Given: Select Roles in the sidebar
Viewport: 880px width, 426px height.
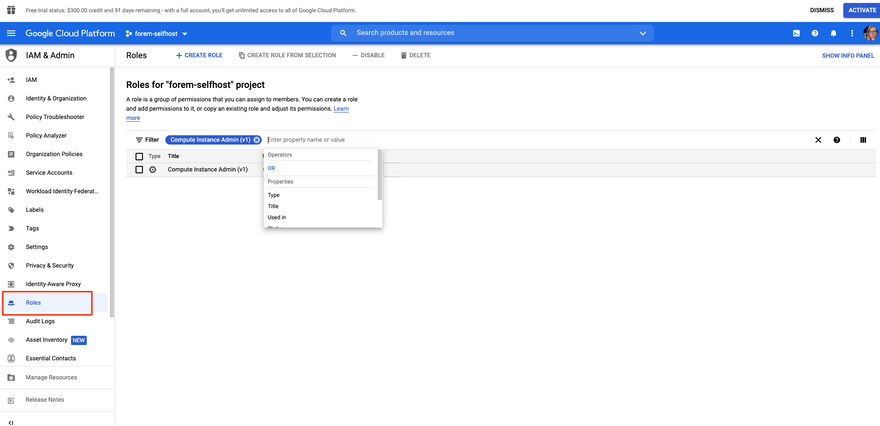Looking at the screenshot, I should coord(54,303).
